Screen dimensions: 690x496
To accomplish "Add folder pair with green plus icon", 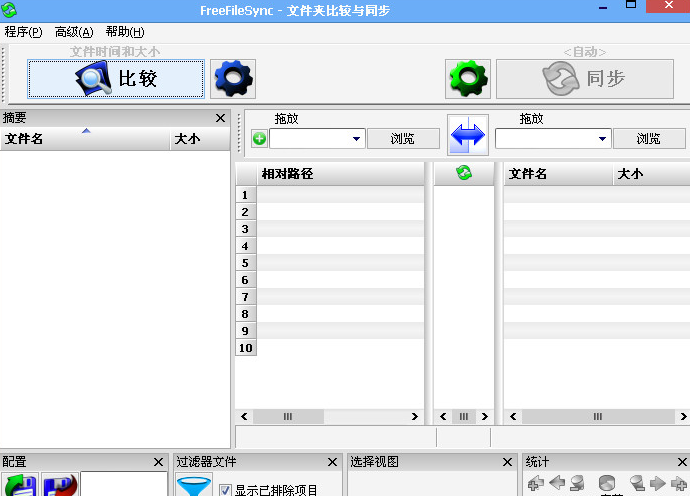I will (x=260, y=139).
